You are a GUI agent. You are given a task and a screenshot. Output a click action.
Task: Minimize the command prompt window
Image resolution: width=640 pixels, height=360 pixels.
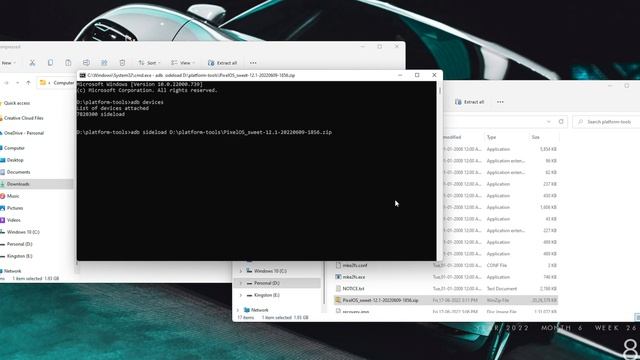400,75
